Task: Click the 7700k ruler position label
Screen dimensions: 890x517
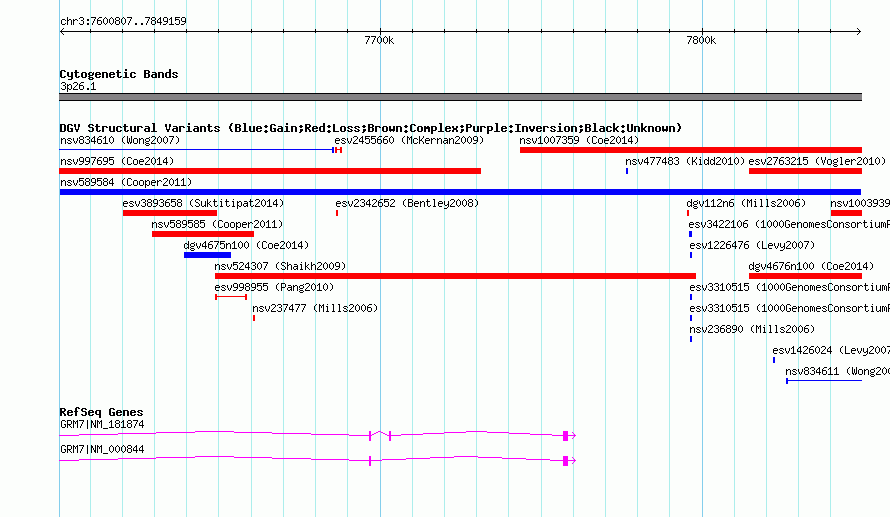Action: coord(379,40)
